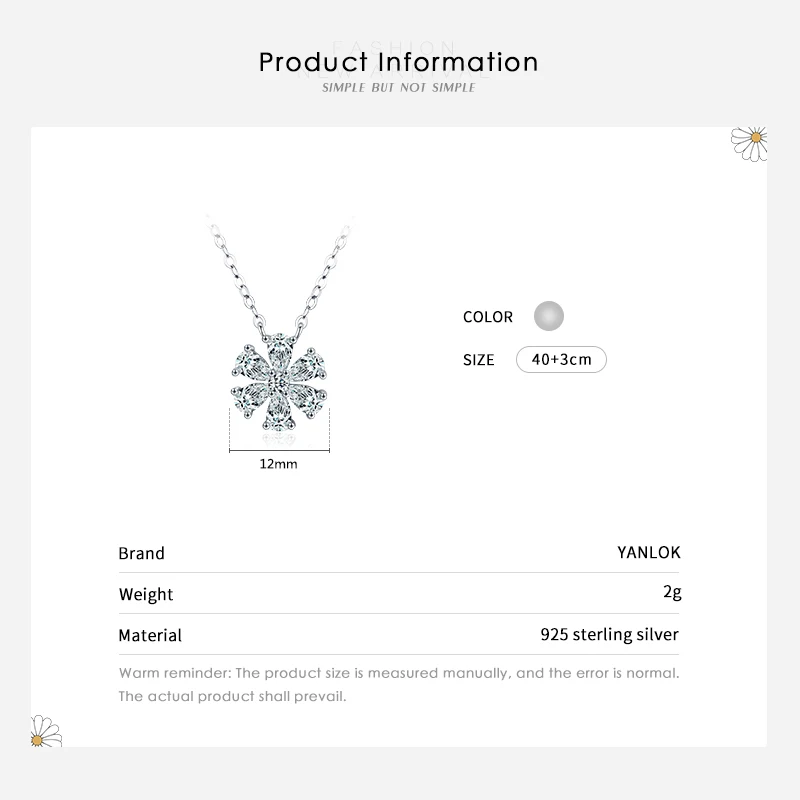Click the 2g weight value
This screenshot has width=800, height=800.
tap(672, 593)
